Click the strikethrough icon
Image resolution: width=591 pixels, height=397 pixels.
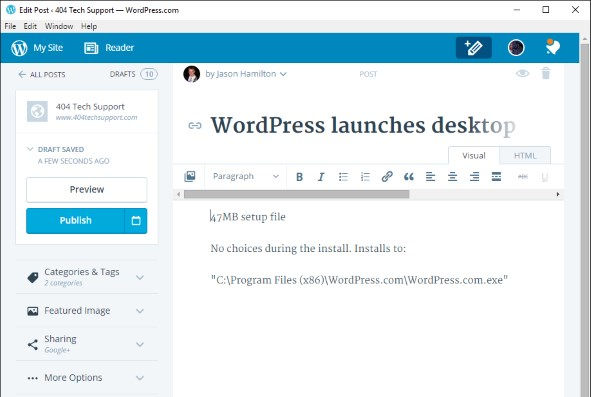pyautogui.click(x=522, y=176)
